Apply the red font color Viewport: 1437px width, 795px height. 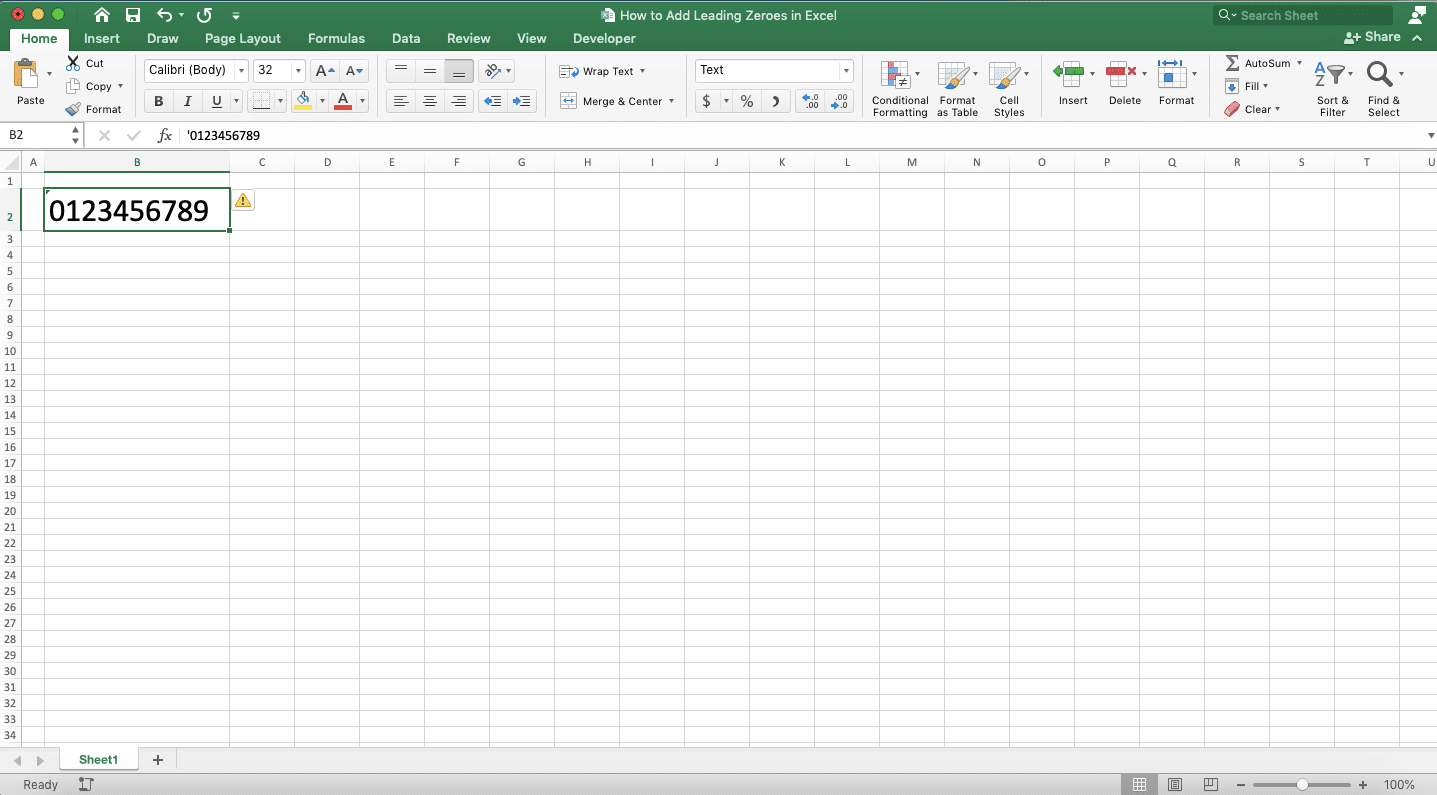tap(343, 101)
